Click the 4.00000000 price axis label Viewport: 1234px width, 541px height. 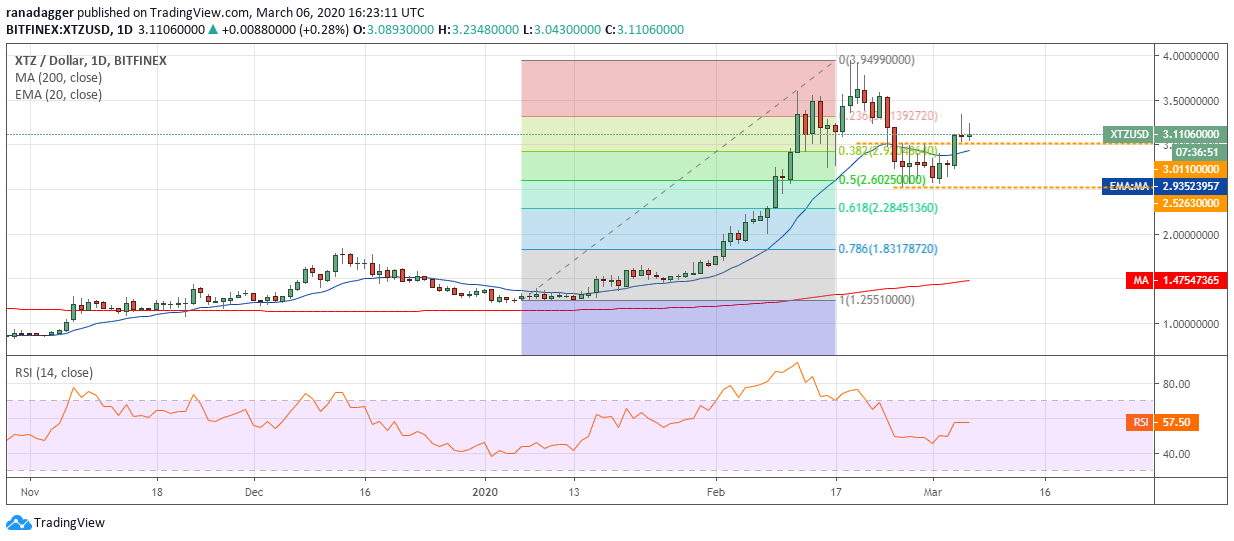pyautogui.click(x=1191, y=57)
